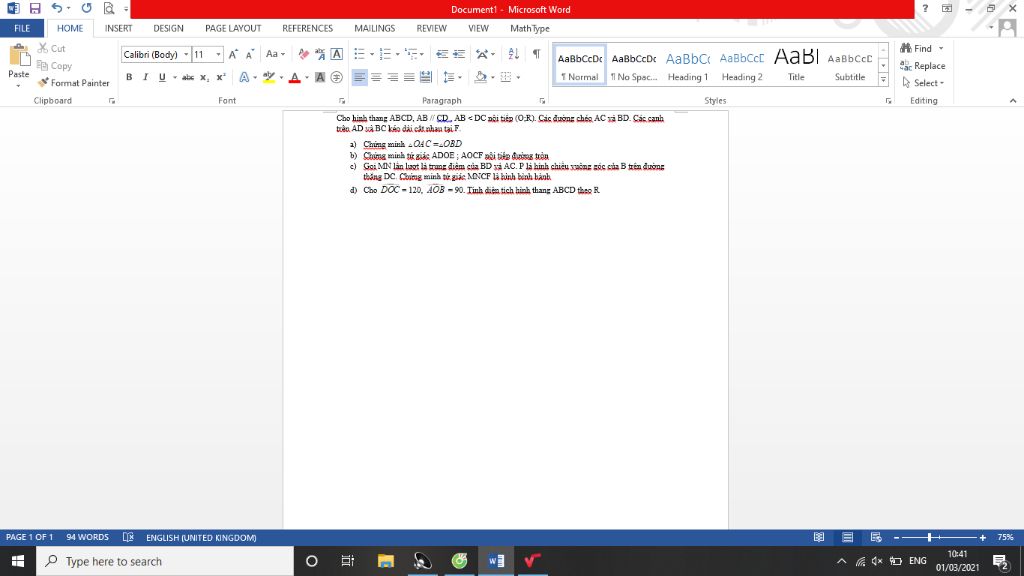The height and width of the screenshot is (576, 1024).
Task: Open the font size dropdown
Action: (x=218, y=54)
